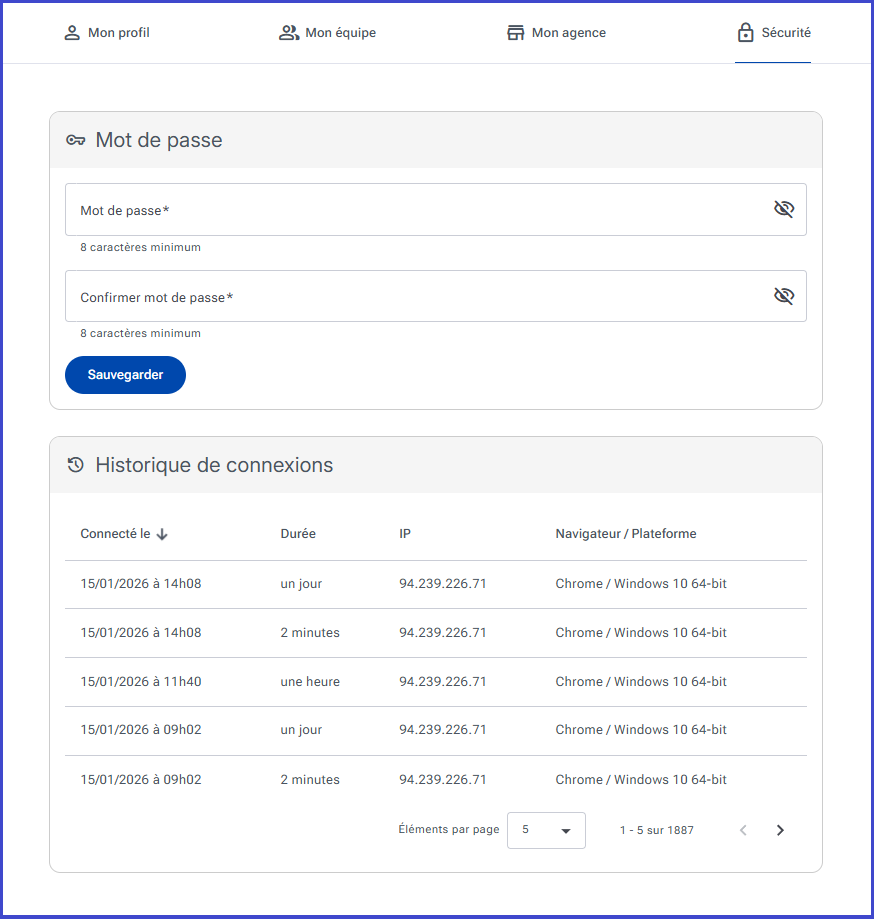Click the history clock icon near Historique de connexions
874x919 pixels.
click(x=76, y=465)
